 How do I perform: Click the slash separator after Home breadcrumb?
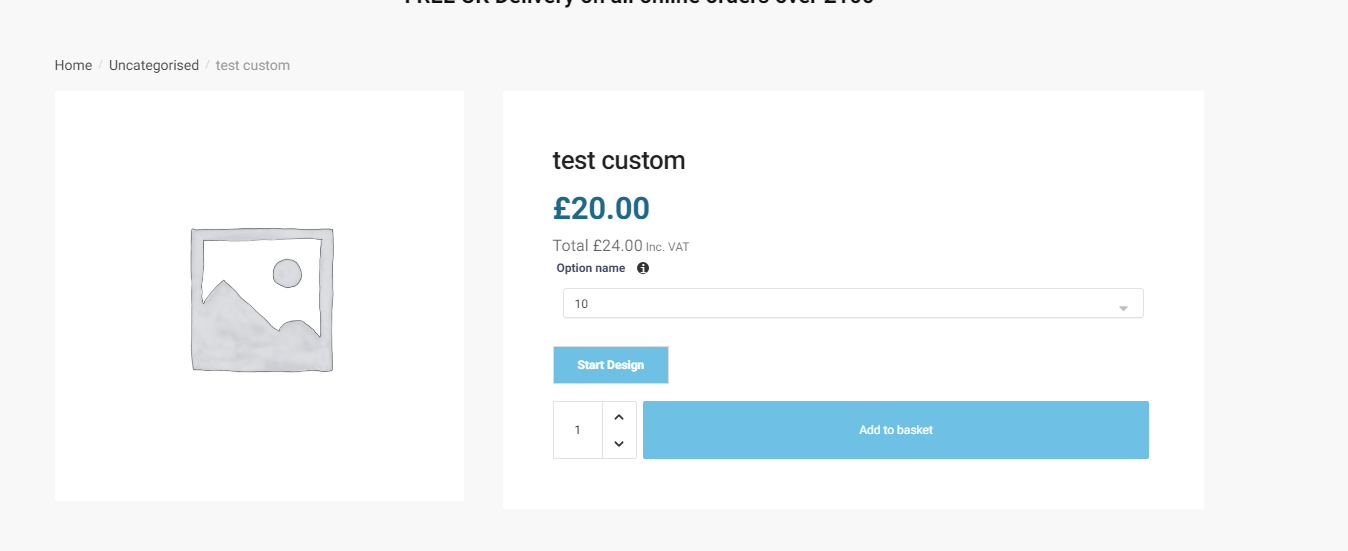tap(101, 65)
